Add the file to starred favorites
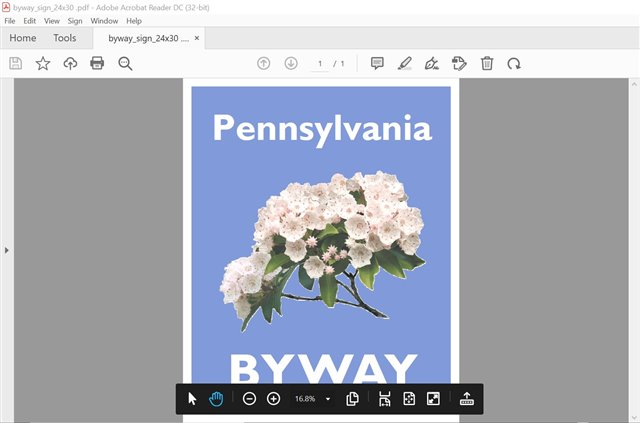The width and height of the screenshot is (640, 423). pos(43,63)
